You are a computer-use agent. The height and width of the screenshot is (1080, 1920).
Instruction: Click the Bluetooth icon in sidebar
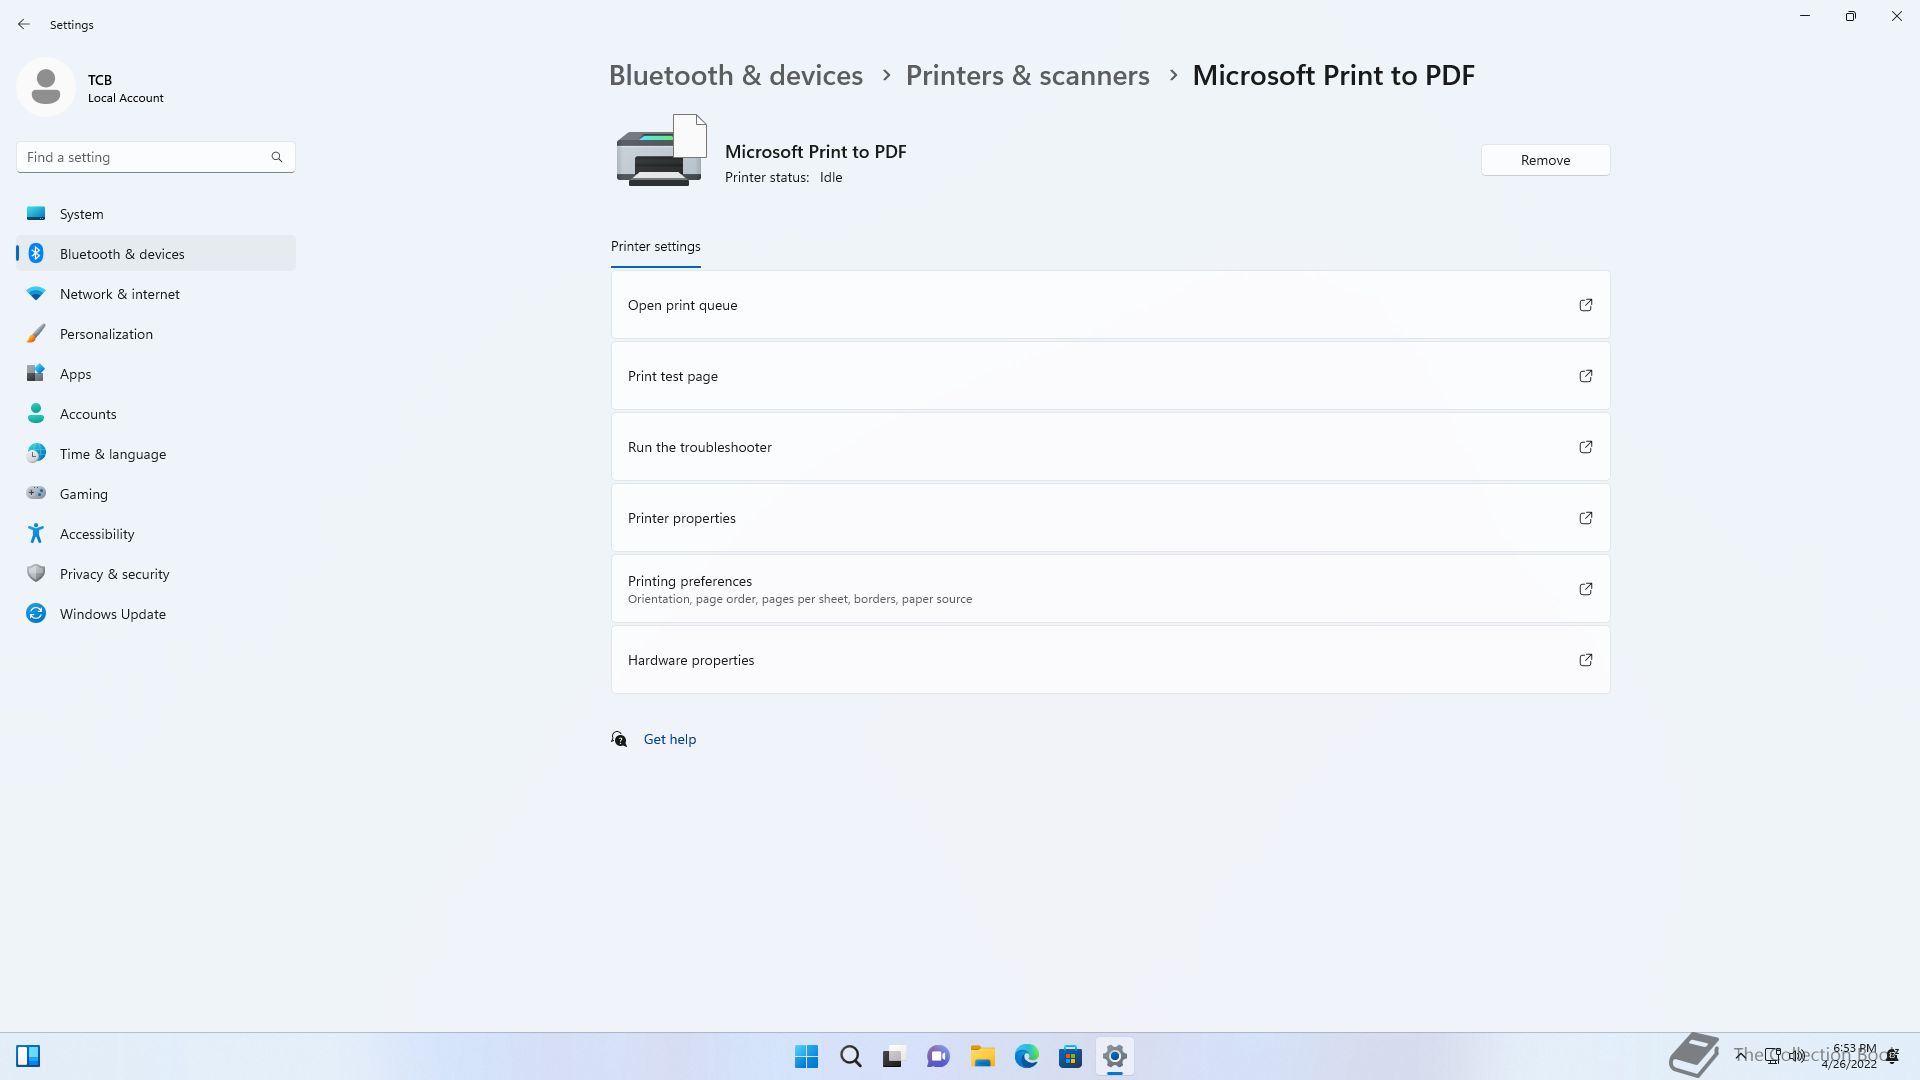36,253
